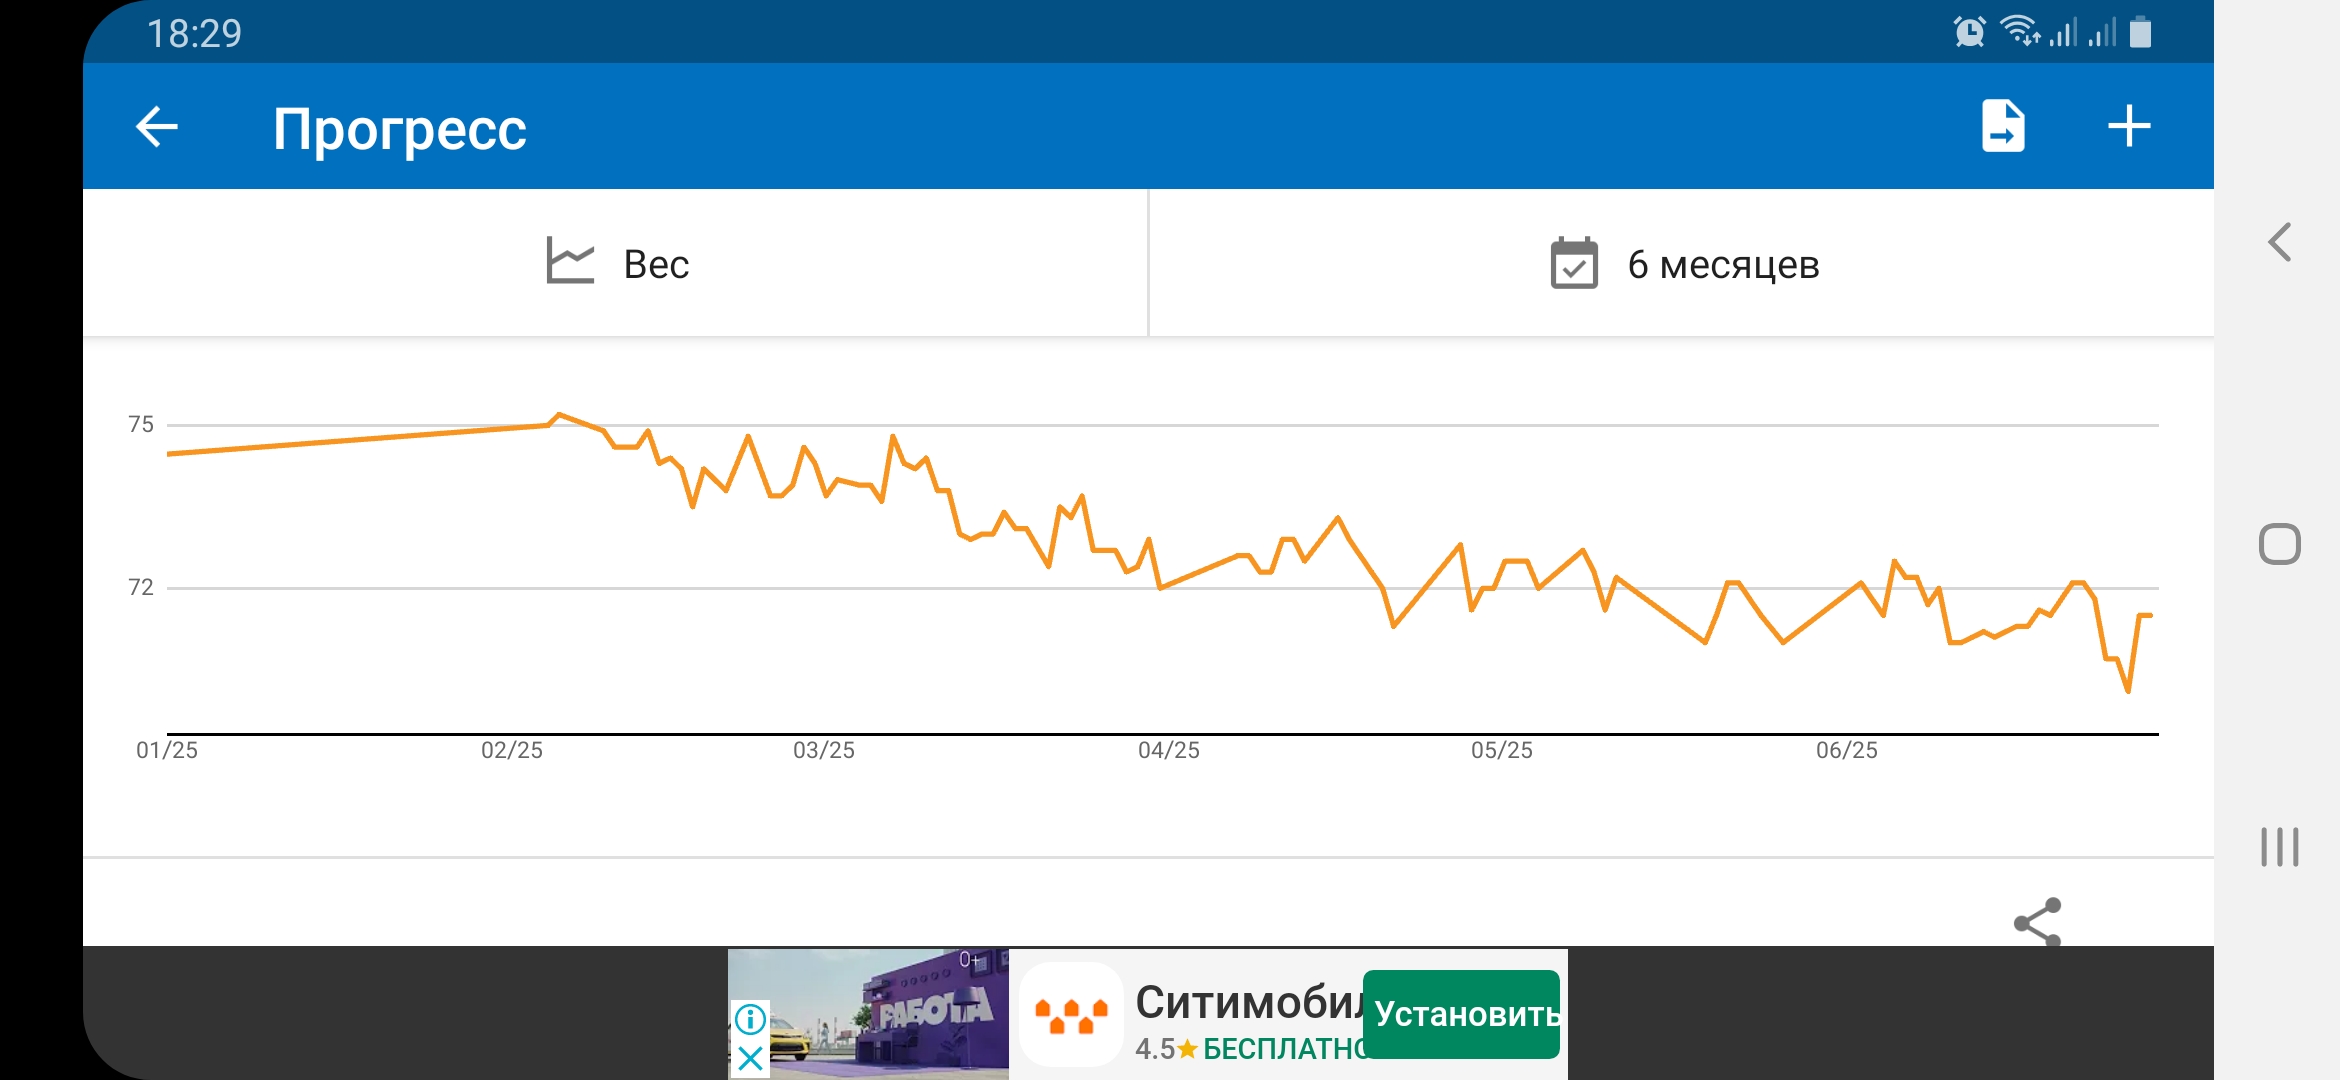Tap the Ситимобил app logo in ad

[x=1071, y=1014]
